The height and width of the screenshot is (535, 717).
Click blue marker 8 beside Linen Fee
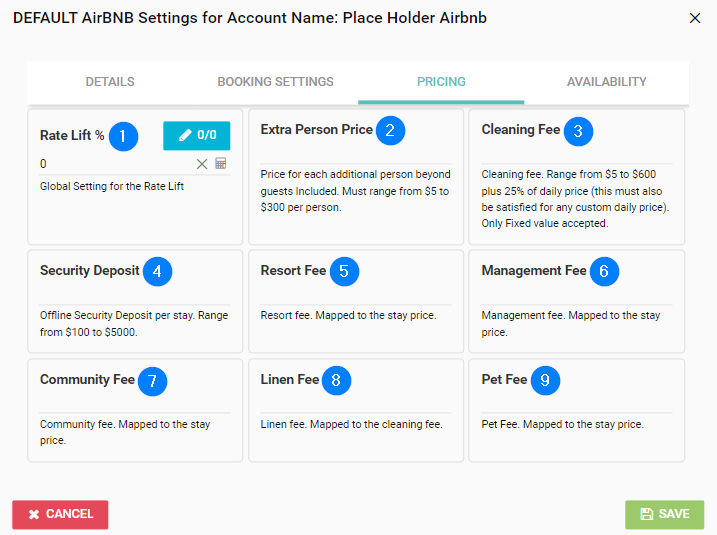pyautogui.click(x=336, y=381)
